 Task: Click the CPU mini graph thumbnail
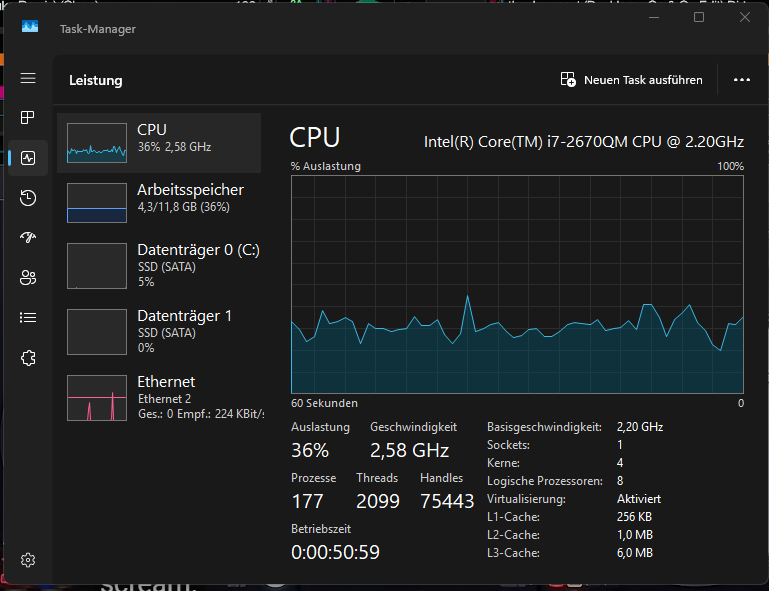(x=97, y=143)
